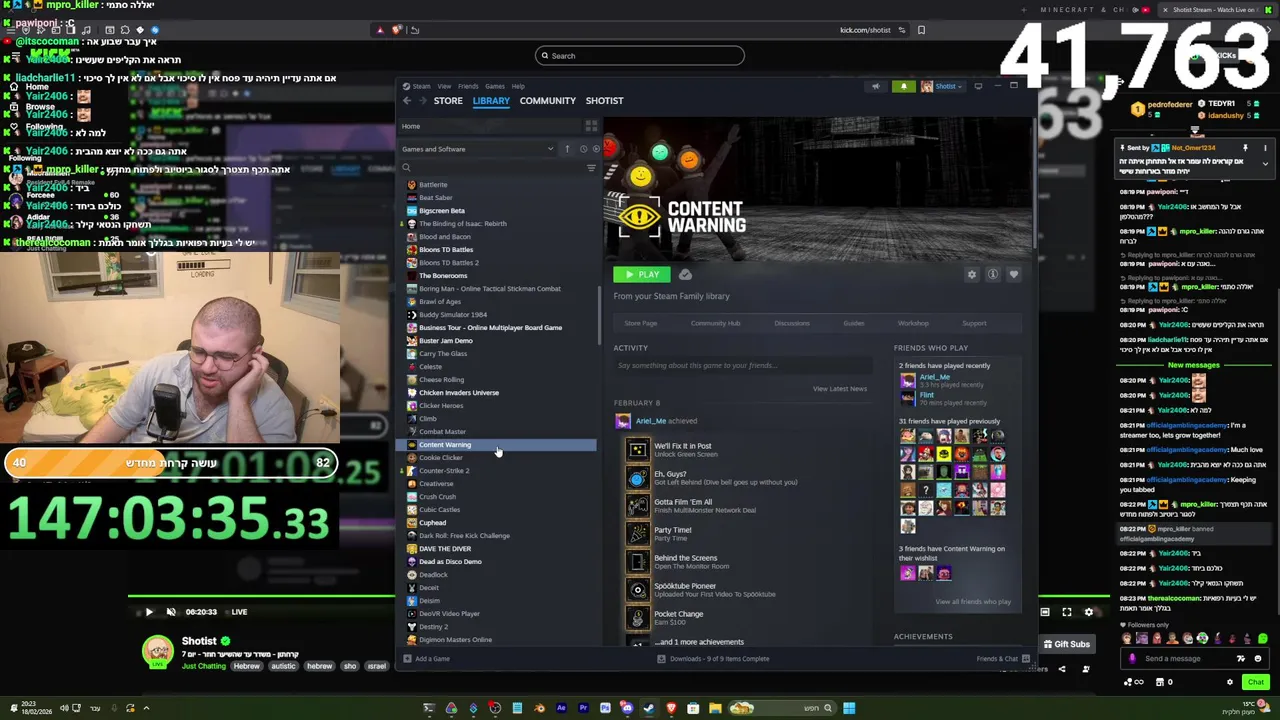Click the activity status input field
This screenshot has width=1280, height=720.
[x=741, y=365]
